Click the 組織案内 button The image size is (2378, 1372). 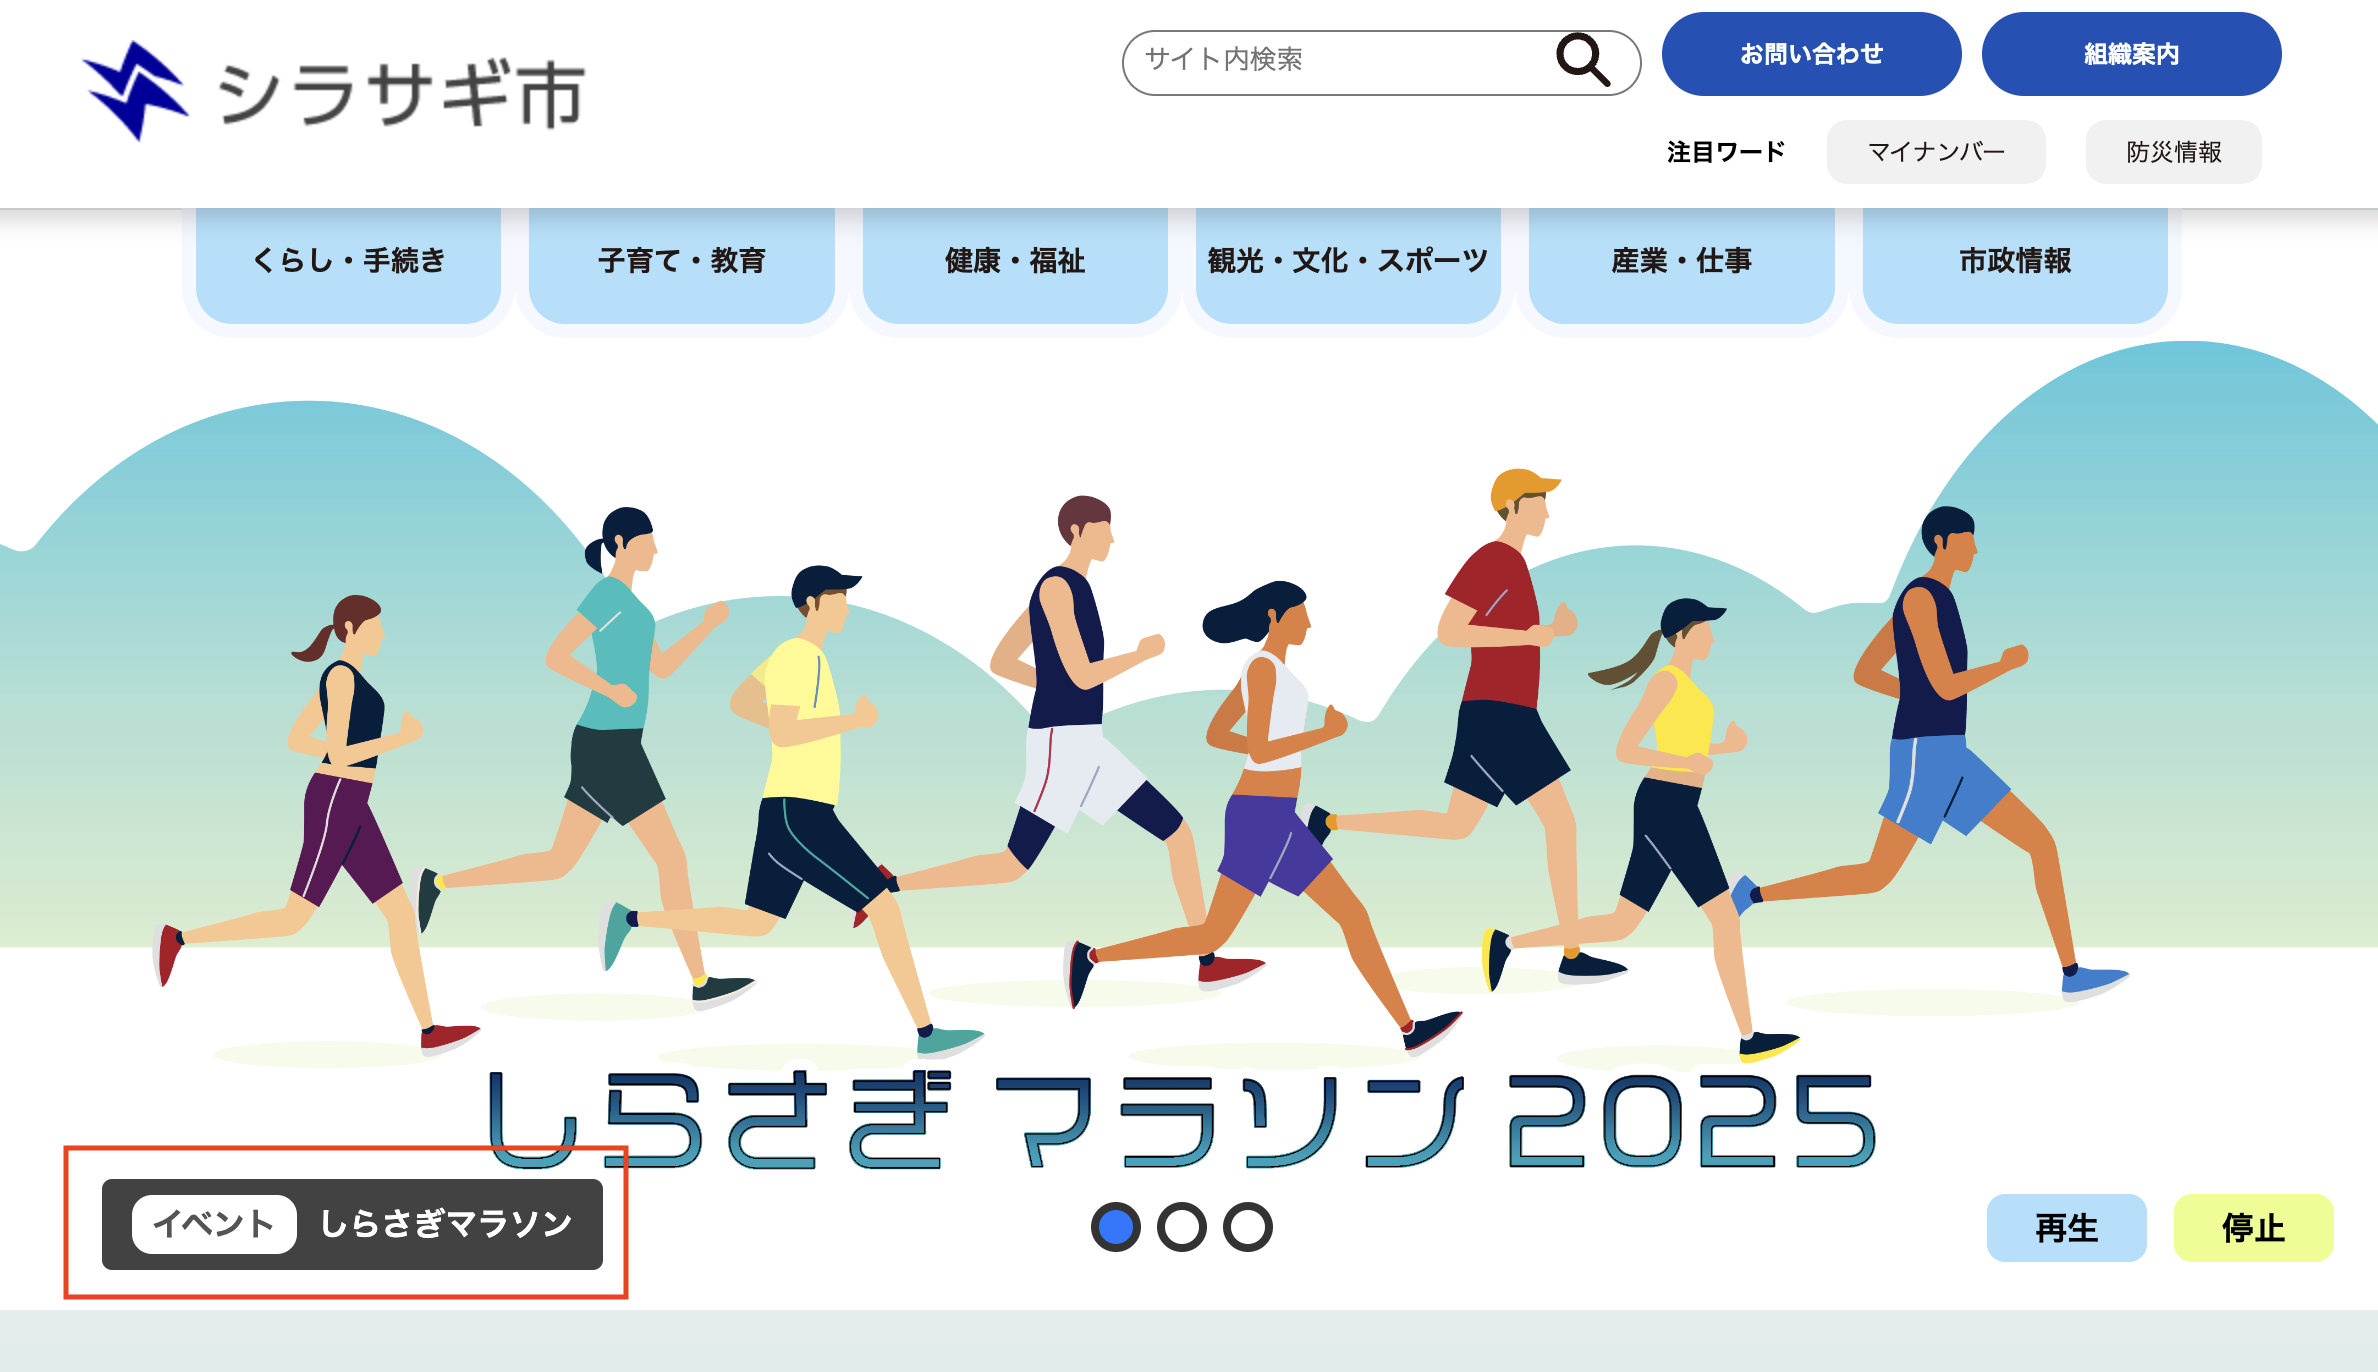(x=2131, y=54)
